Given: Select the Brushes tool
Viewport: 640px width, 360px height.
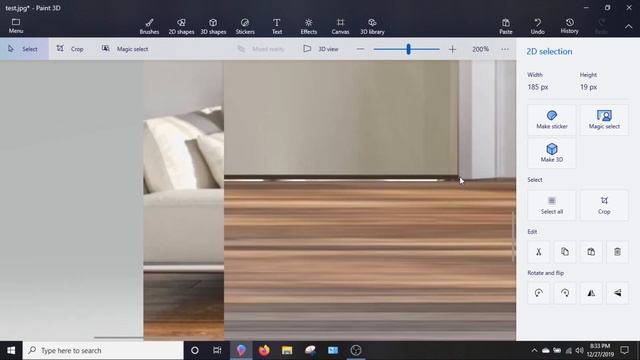Looking at the screenshot, I should pos(149,26).
